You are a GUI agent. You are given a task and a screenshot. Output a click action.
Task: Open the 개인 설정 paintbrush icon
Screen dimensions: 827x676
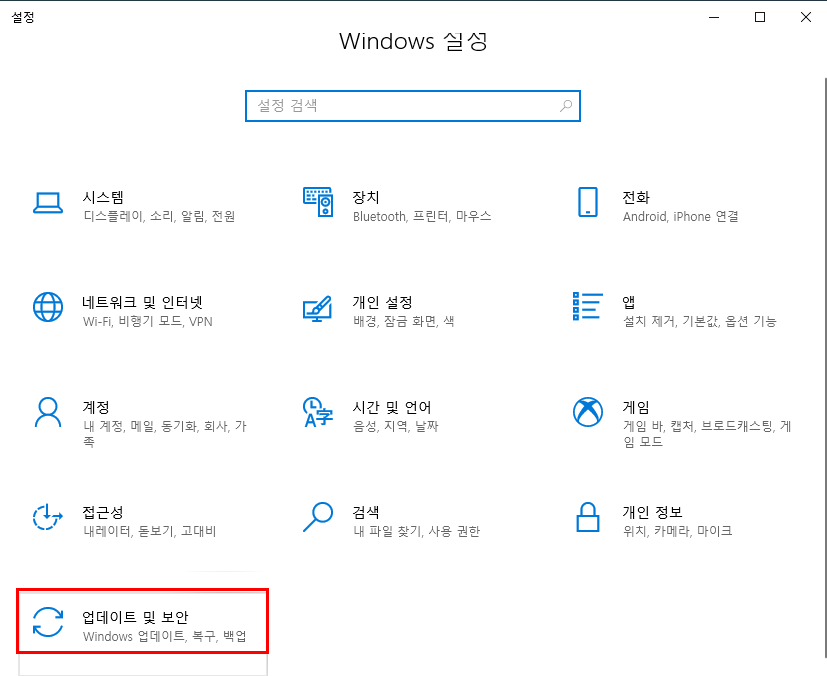tap(318, 309)
